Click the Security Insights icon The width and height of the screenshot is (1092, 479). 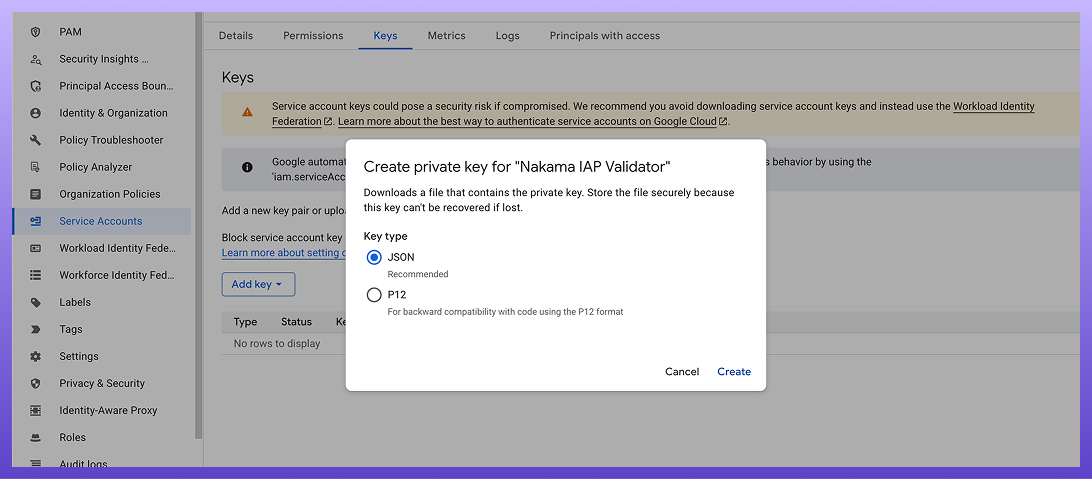coord(36,59)
